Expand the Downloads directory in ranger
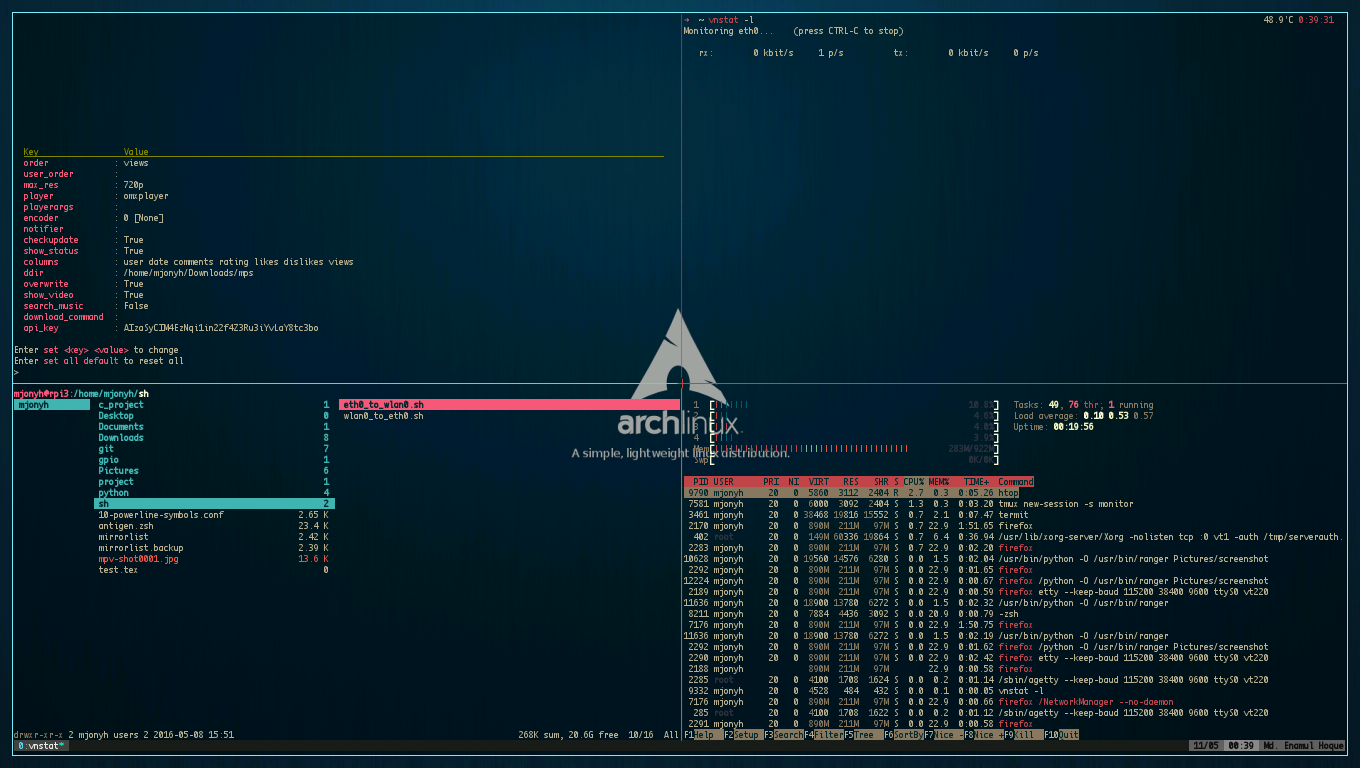Screen dimensions: 1360x768 coord(120,437)
